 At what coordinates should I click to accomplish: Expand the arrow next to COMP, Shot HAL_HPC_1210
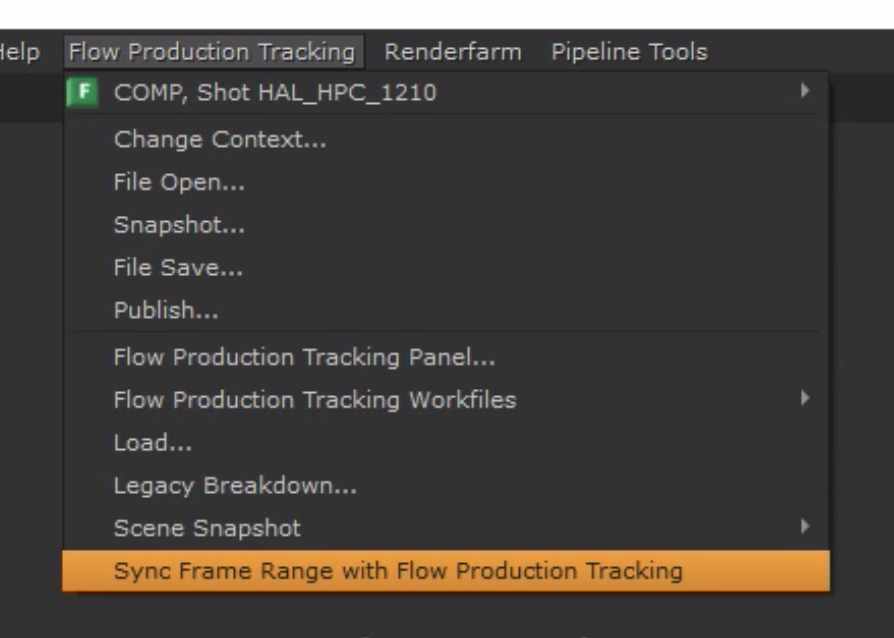804,92
